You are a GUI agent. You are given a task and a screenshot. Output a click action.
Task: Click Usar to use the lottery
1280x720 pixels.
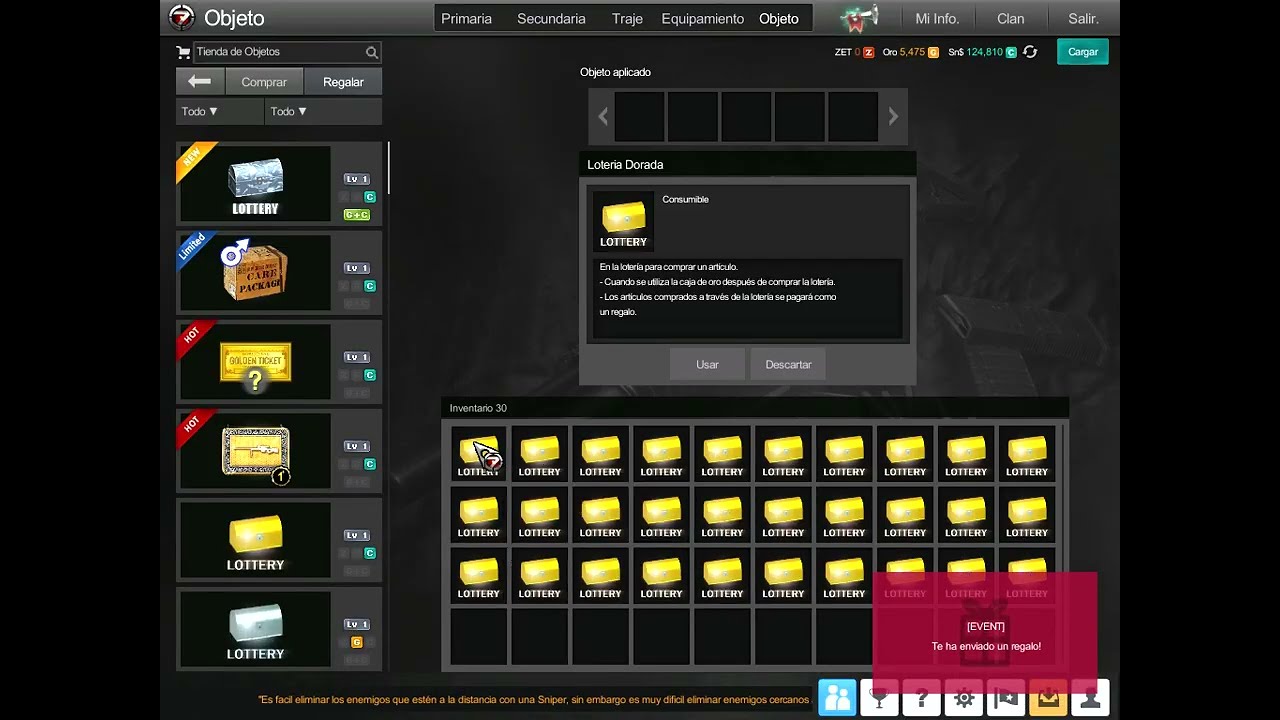707,365
